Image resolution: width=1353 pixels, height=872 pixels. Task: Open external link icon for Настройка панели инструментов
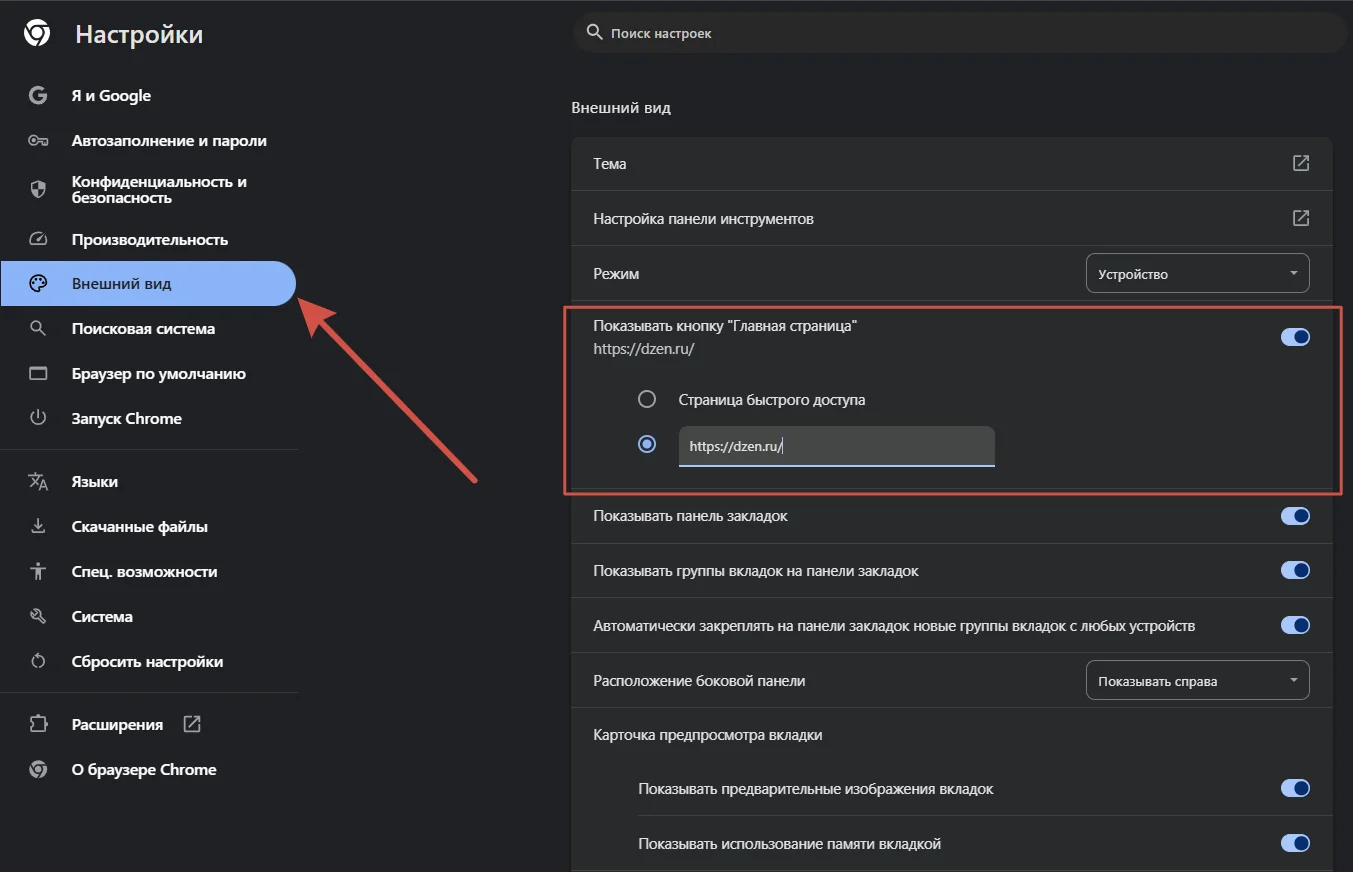click(x=1301, y=218)
